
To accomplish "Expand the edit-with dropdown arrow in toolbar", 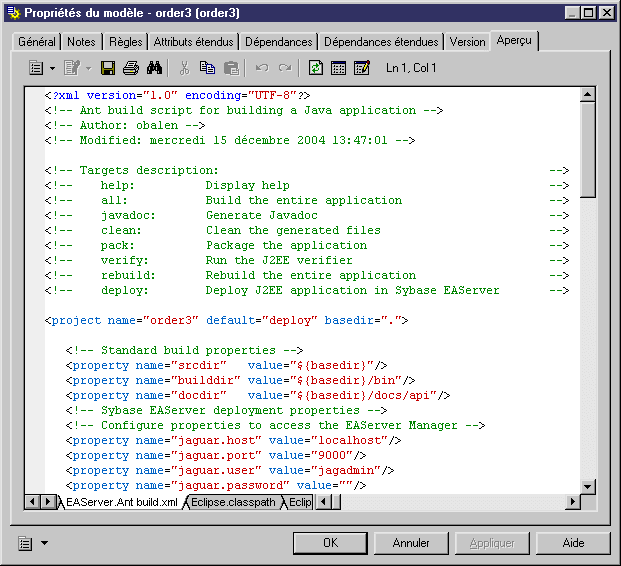I will click(x=88, y=68).
